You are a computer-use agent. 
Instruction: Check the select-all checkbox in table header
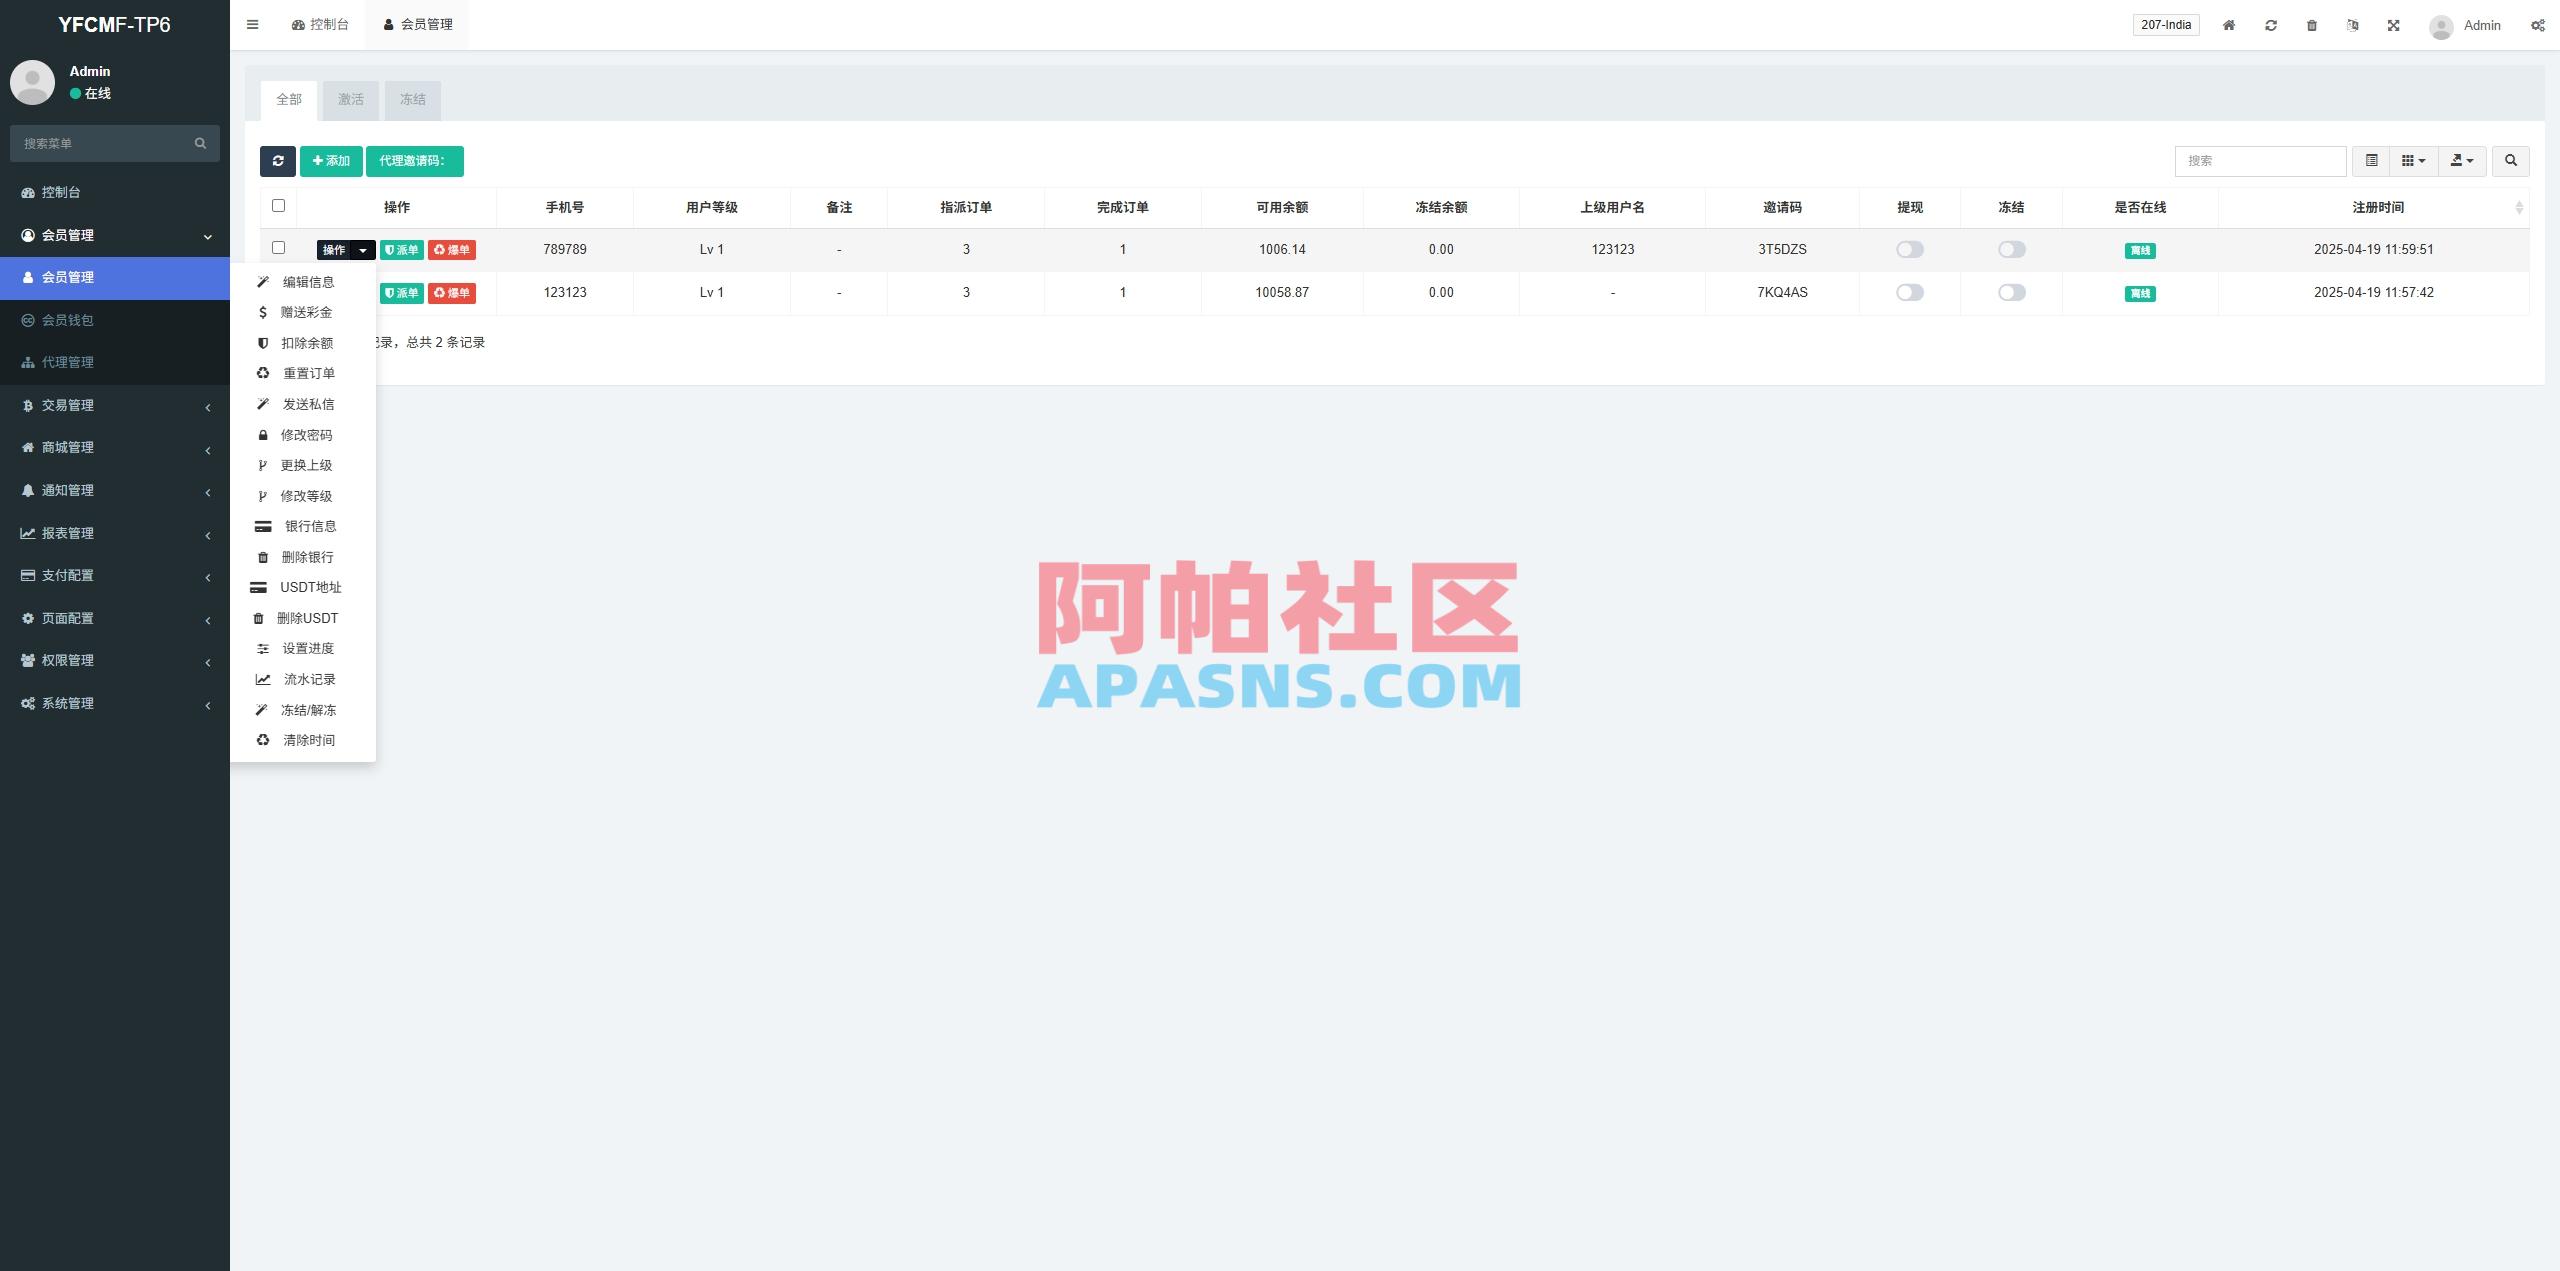pyautogui.click(x=279, y=206)
